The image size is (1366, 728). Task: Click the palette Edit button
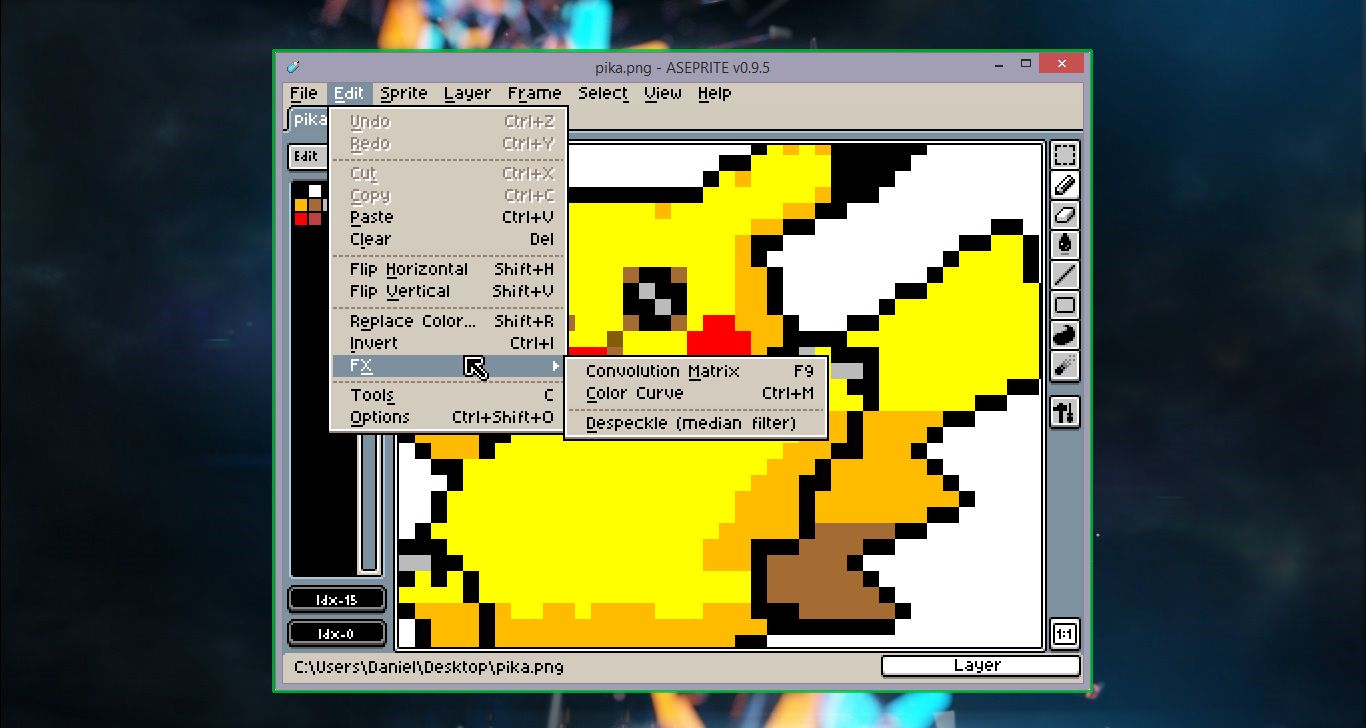pyautogui.click(x=306, y=156)
